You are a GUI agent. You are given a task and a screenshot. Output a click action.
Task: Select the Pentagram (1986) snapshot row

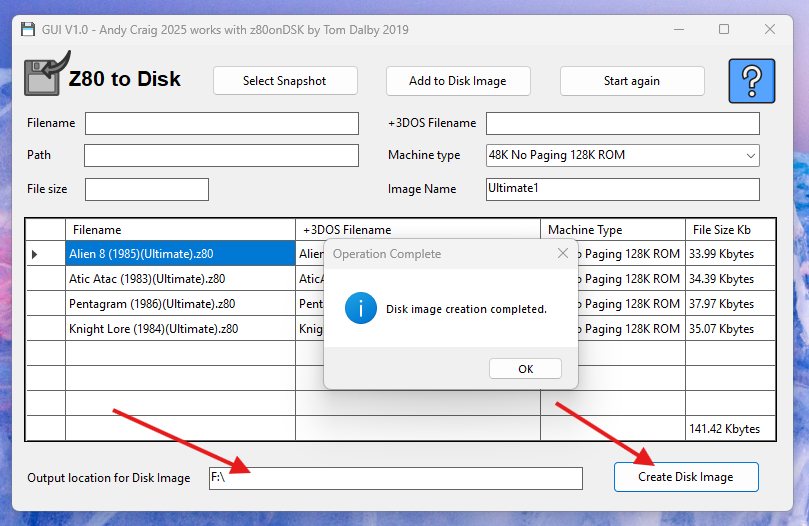point(180,304)
